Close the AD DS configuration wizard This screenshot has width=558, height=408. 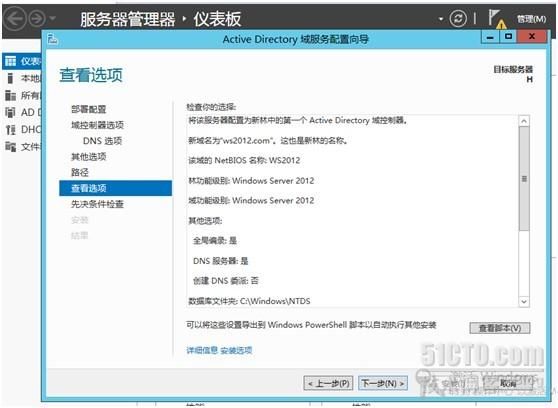click(532, 37)
